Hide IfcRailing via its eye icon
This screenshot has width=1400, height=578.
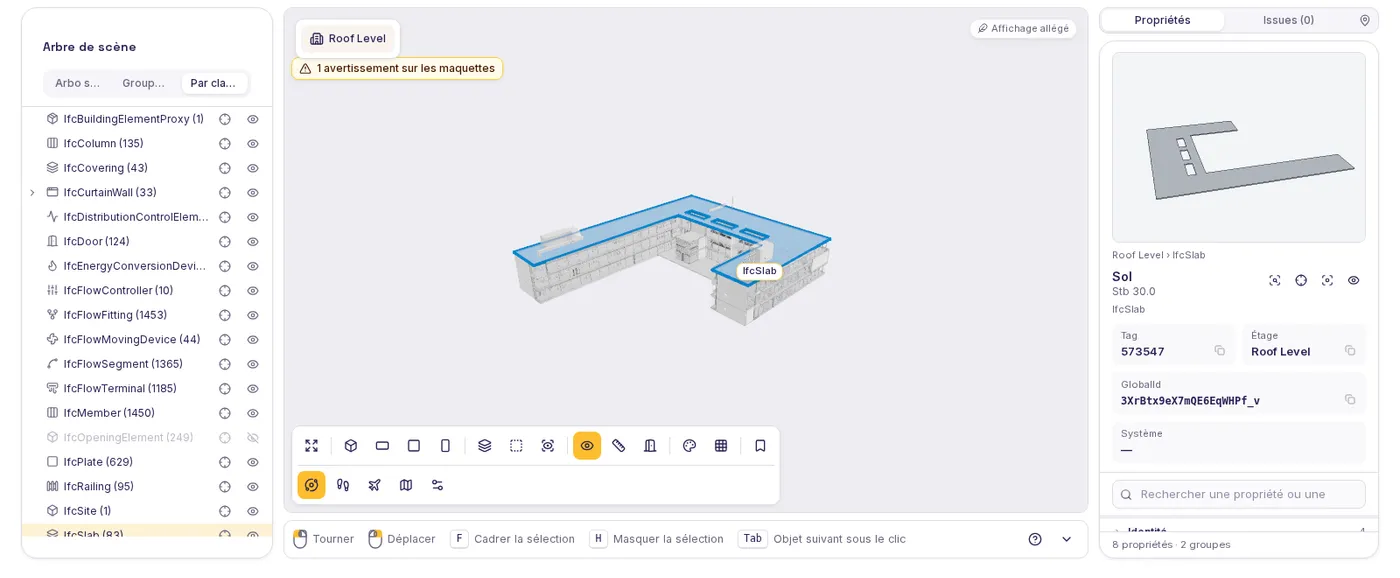point(253,487)
